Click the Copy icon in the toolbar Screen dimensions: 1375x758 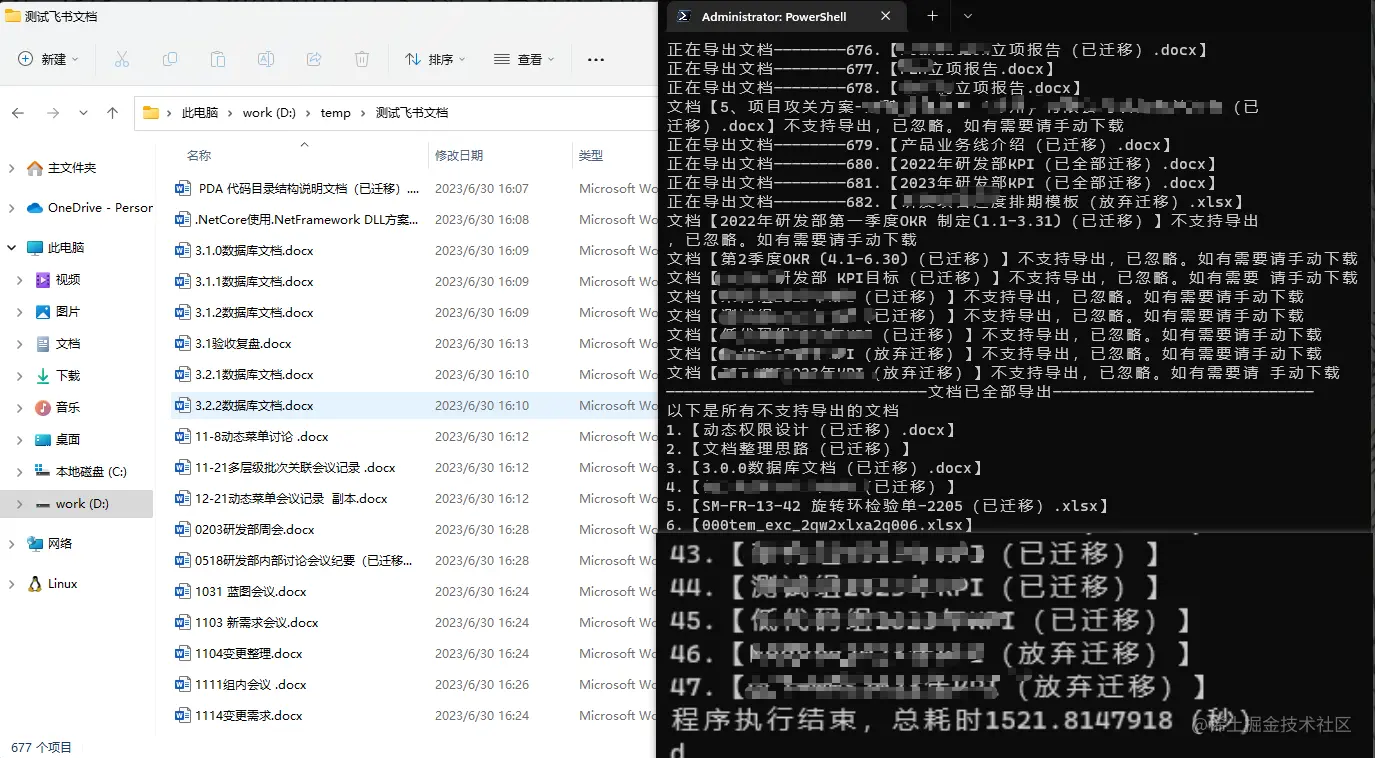[170, 60]
